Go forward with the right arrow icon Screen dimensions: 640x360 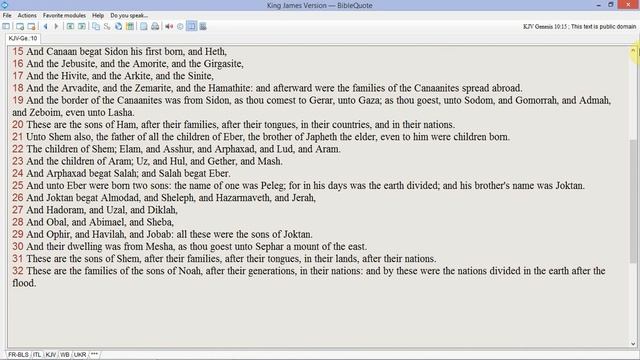56,27
